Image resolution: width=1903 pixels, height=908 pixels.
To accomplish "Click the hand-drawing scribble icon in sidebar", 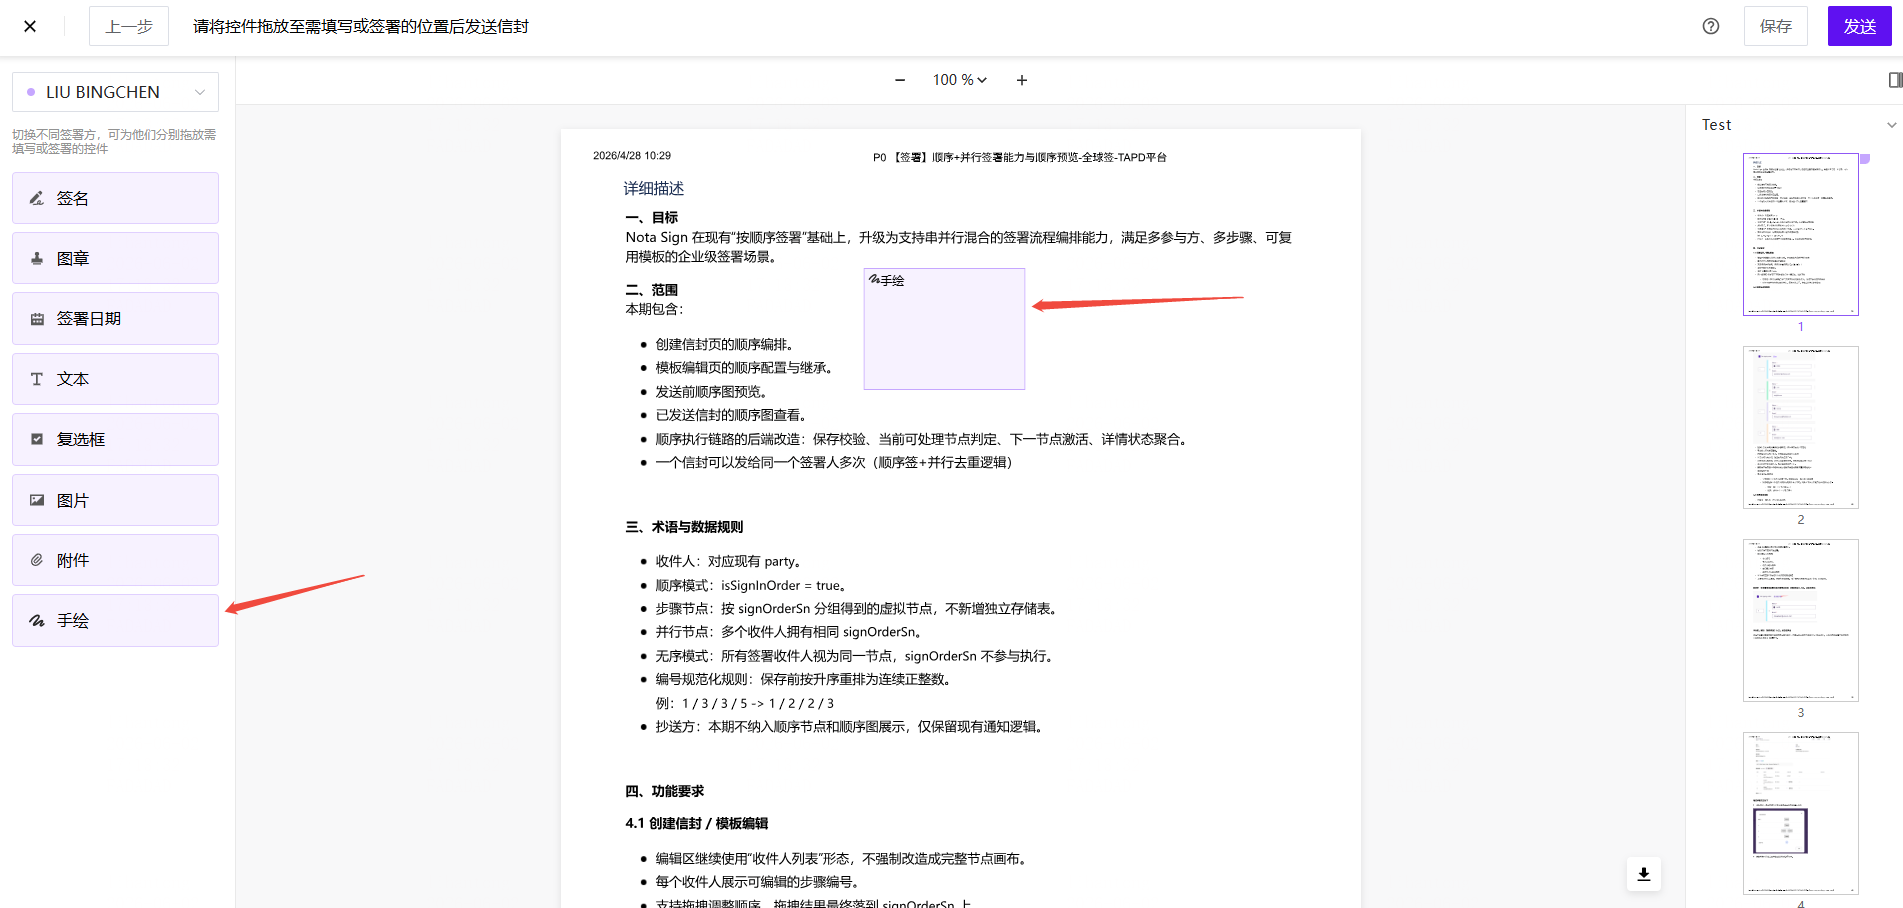I will click(37, 621).
